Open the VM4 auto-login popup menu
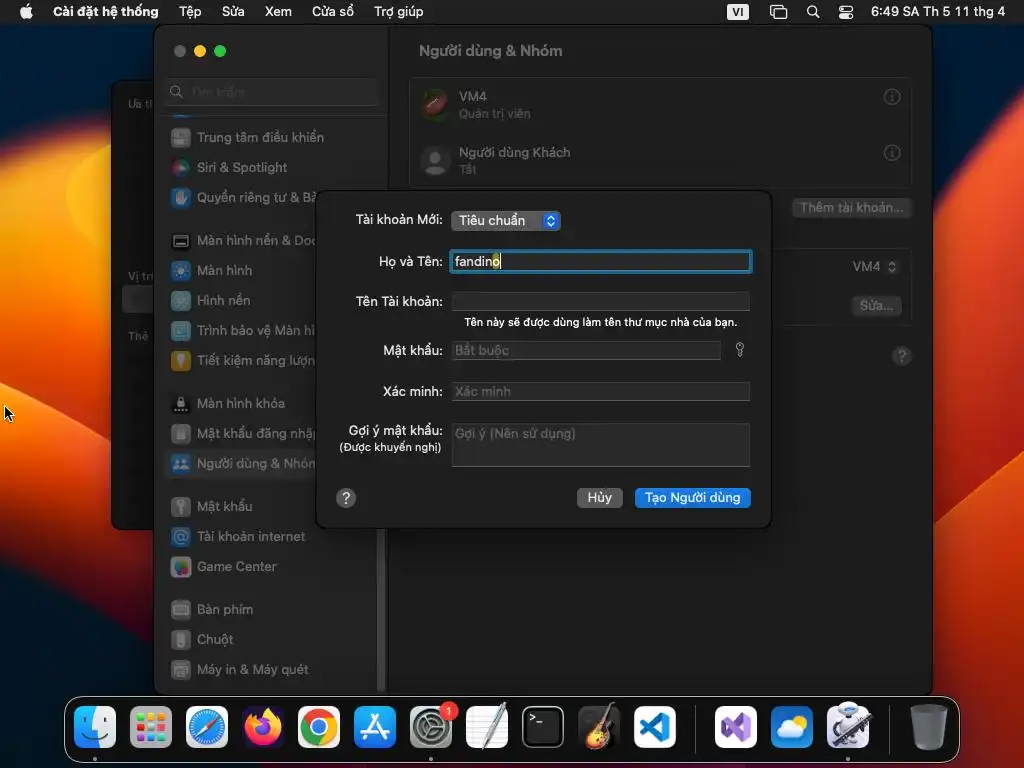This screenshot has height=768, width=1024. coord(874,266)
